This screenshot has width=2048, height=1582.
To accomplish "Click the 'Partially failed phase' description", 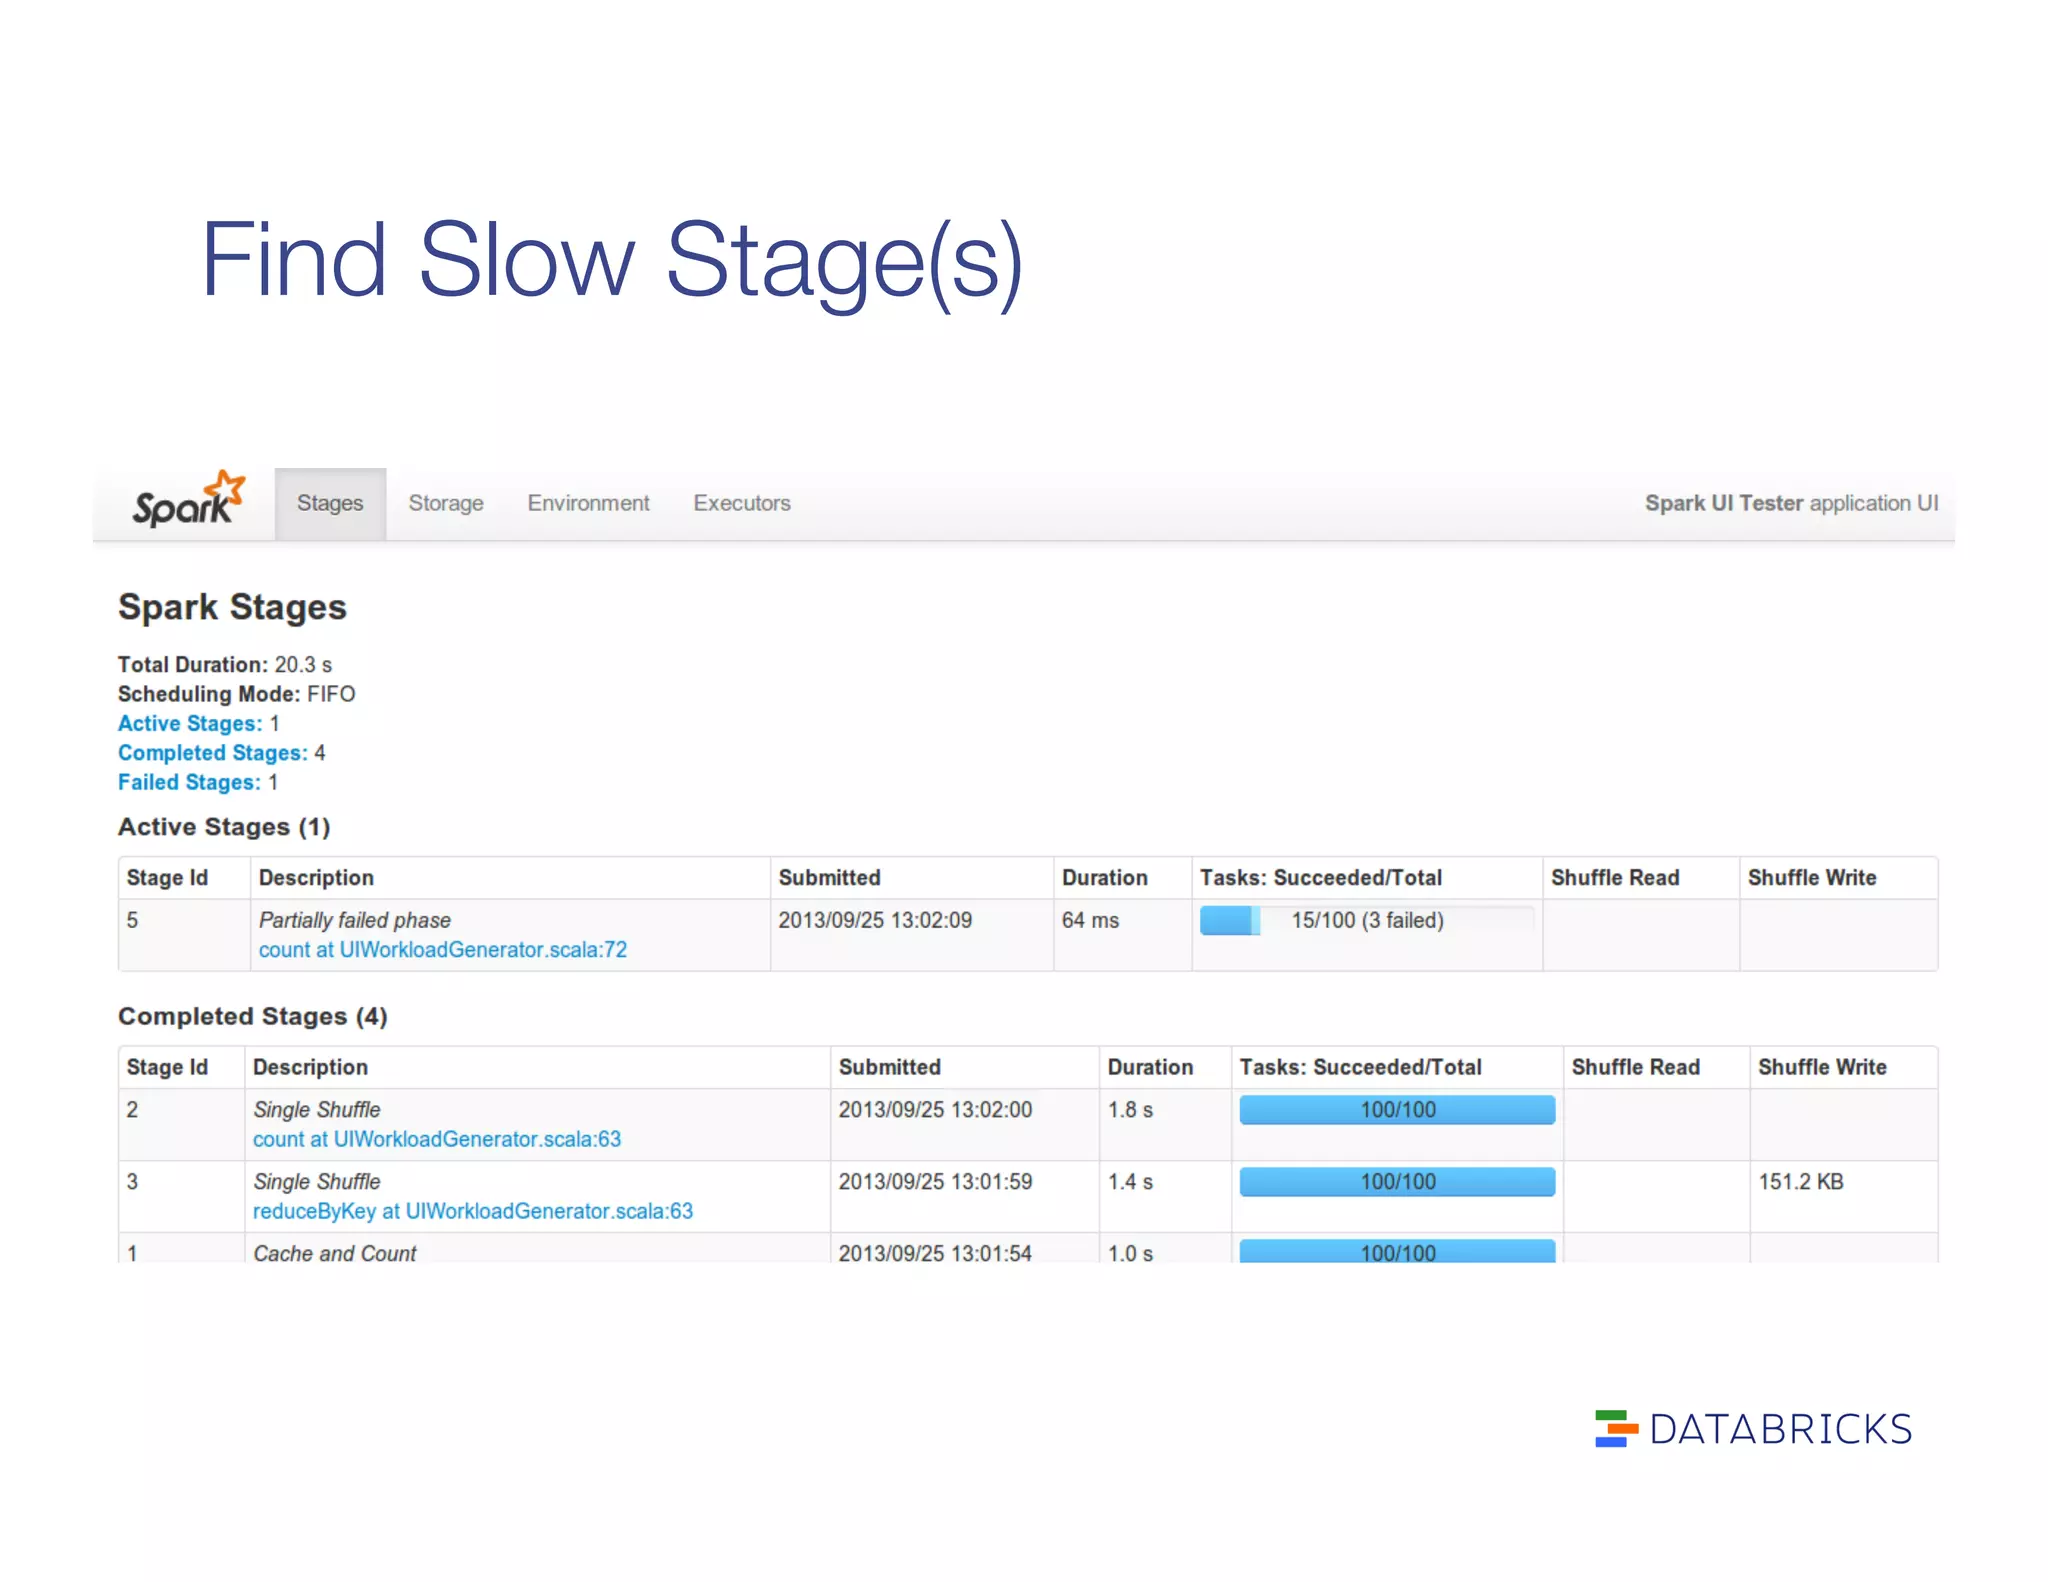I will (355, 920).
